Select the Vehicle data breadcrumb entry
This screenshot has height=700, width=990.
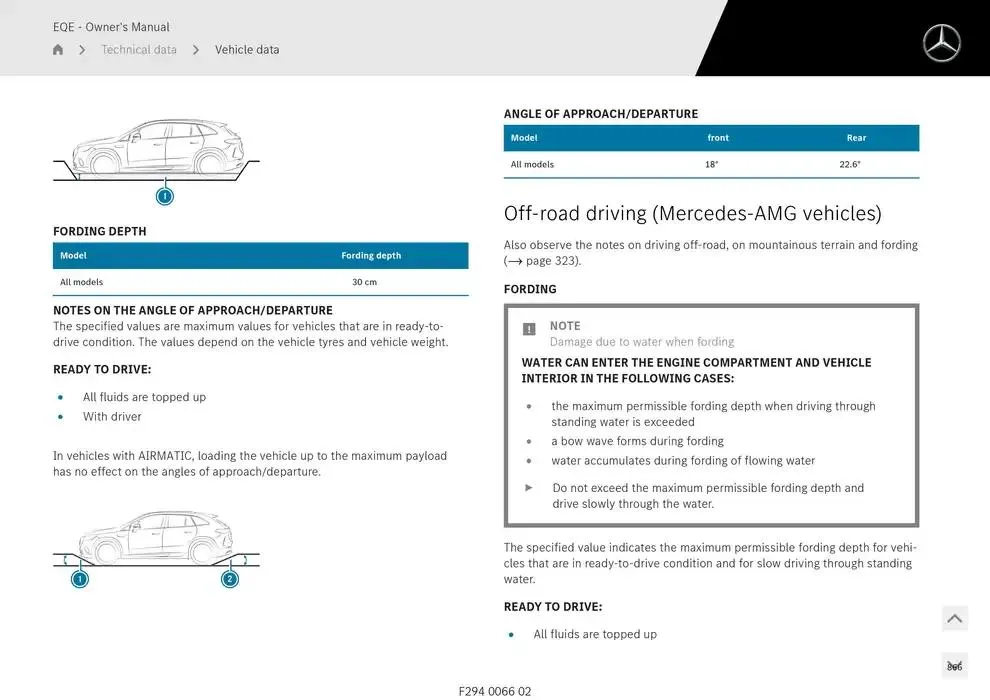pos(247,49)
